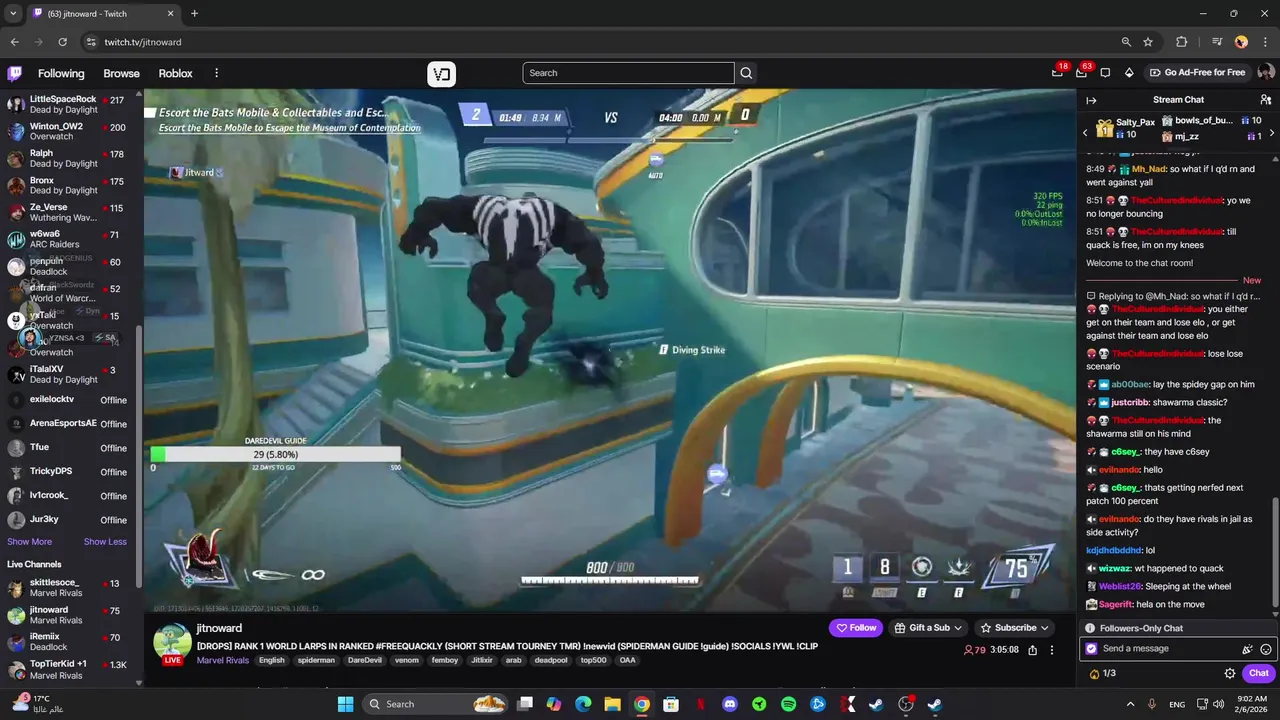Image resolution: width=1280 pixels, height=720 pixels.
Task: Open the three-dot more menu beside Roblox
Action: tap(216, 73)
